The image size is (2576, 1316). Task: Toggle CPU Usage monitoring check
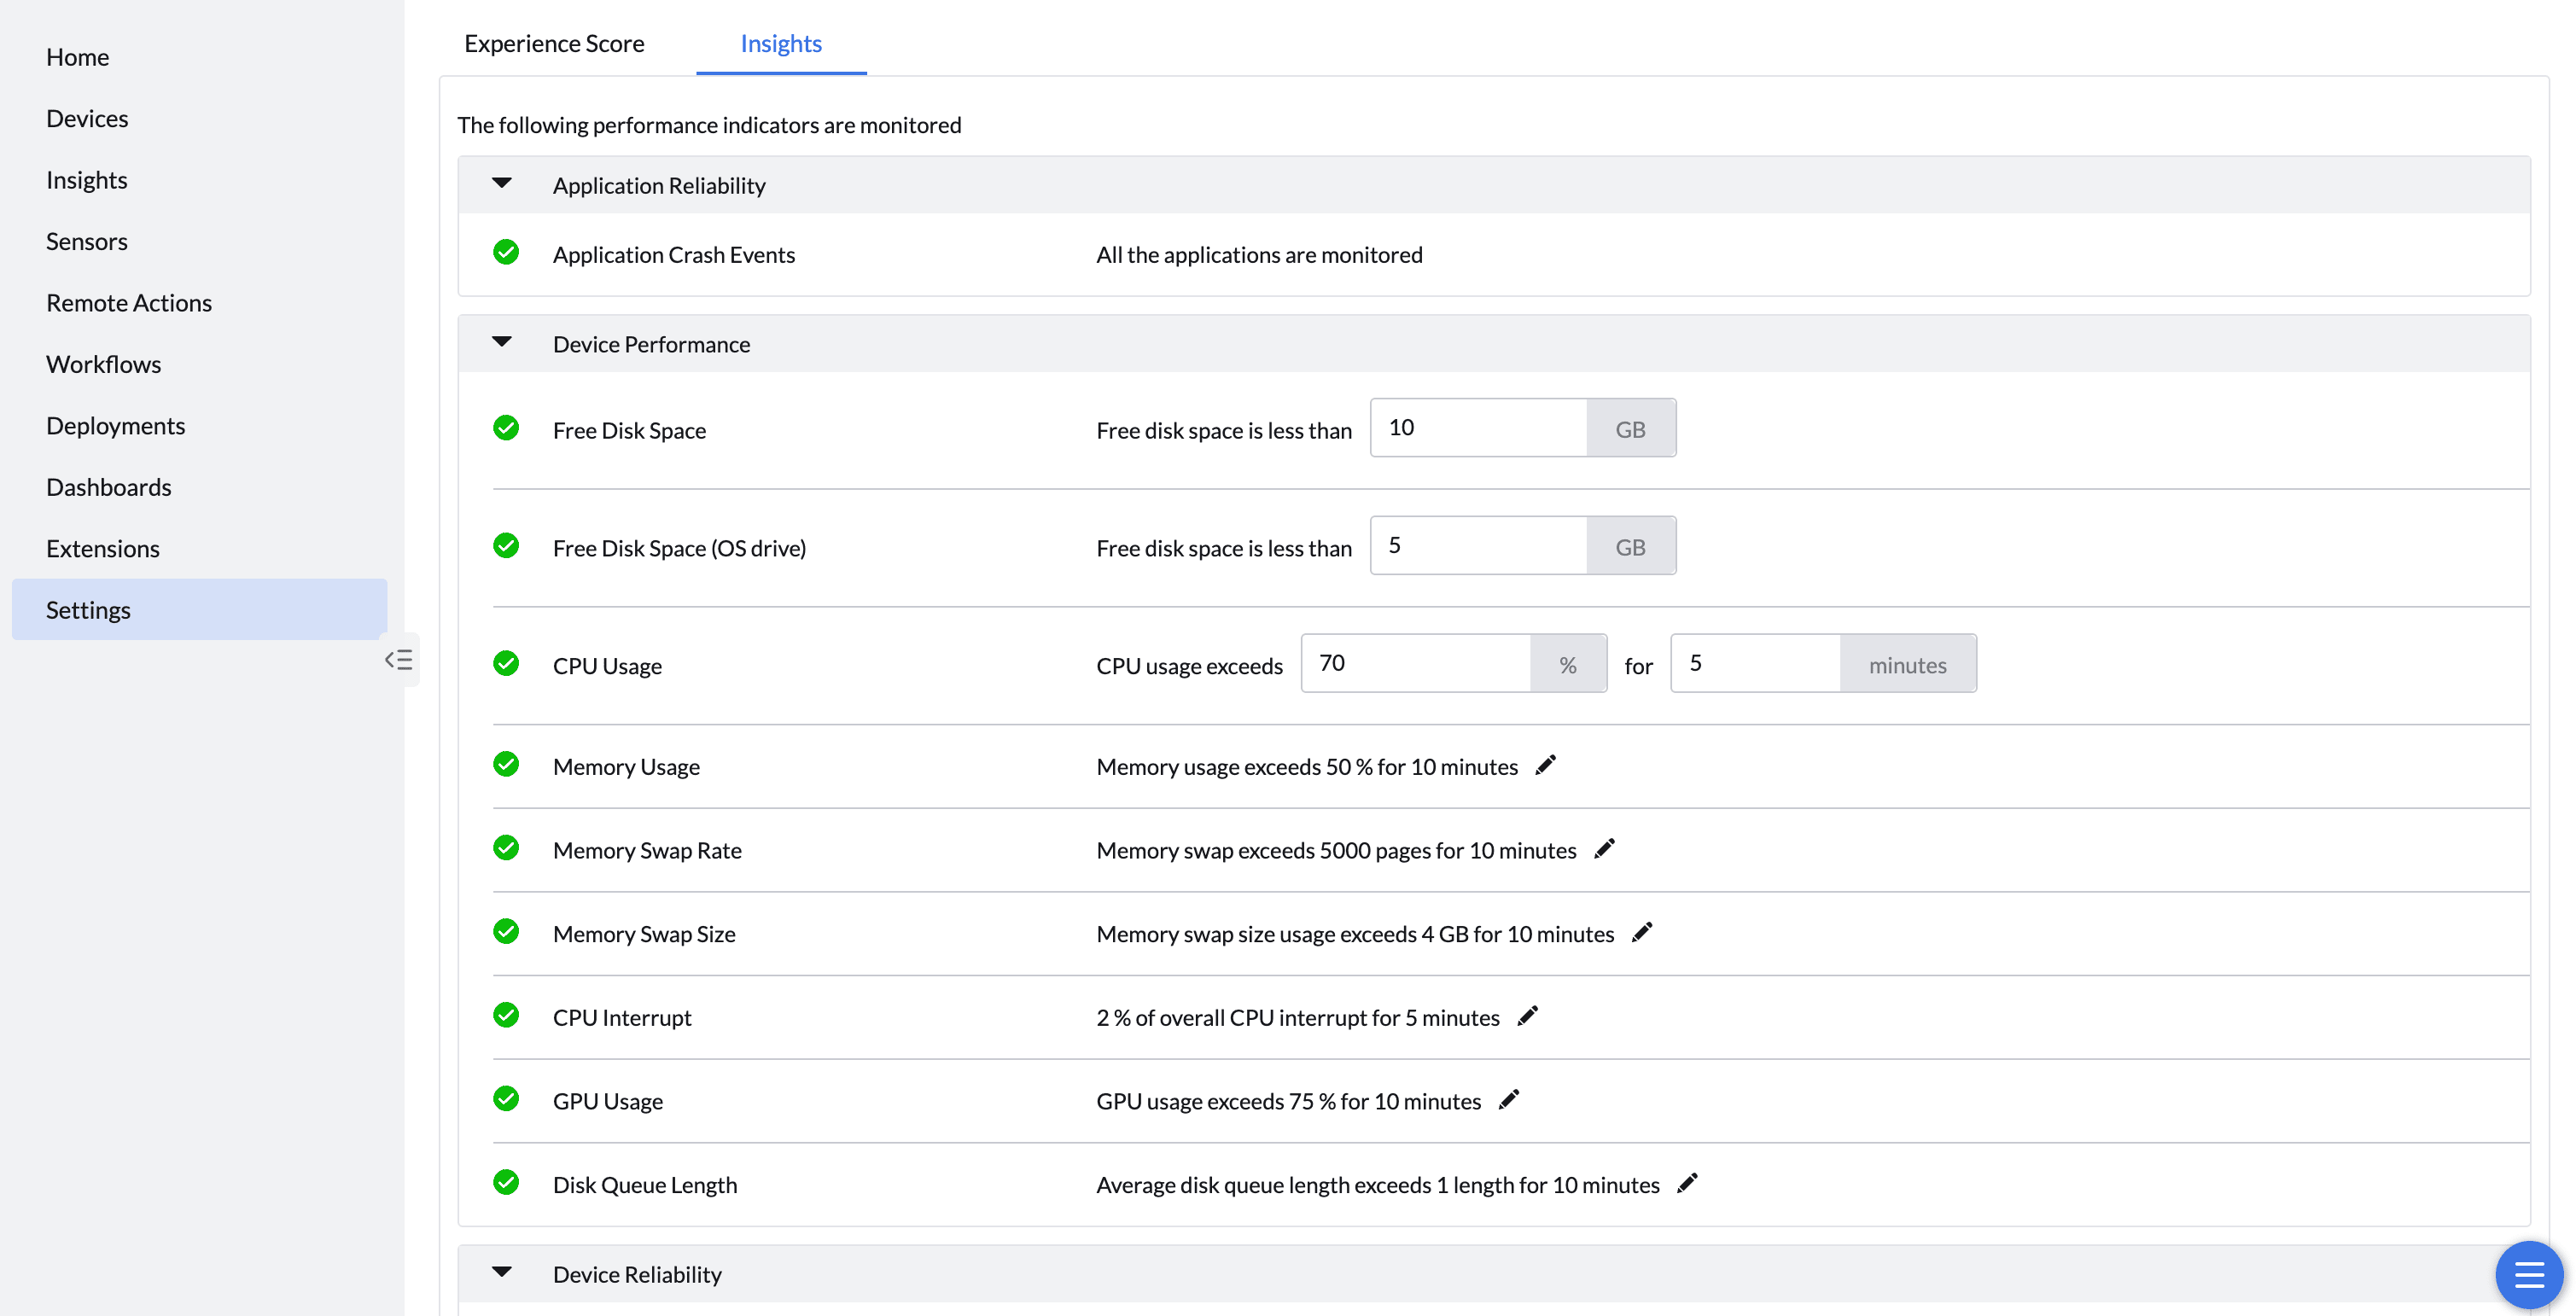point(506,664)
